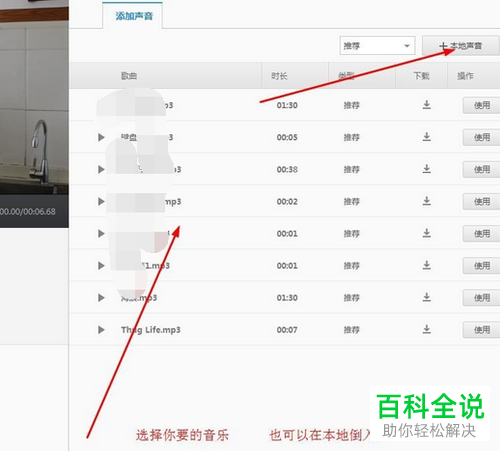
Task: Click 使用 for Thug Life.mp3
Action: 482,330
